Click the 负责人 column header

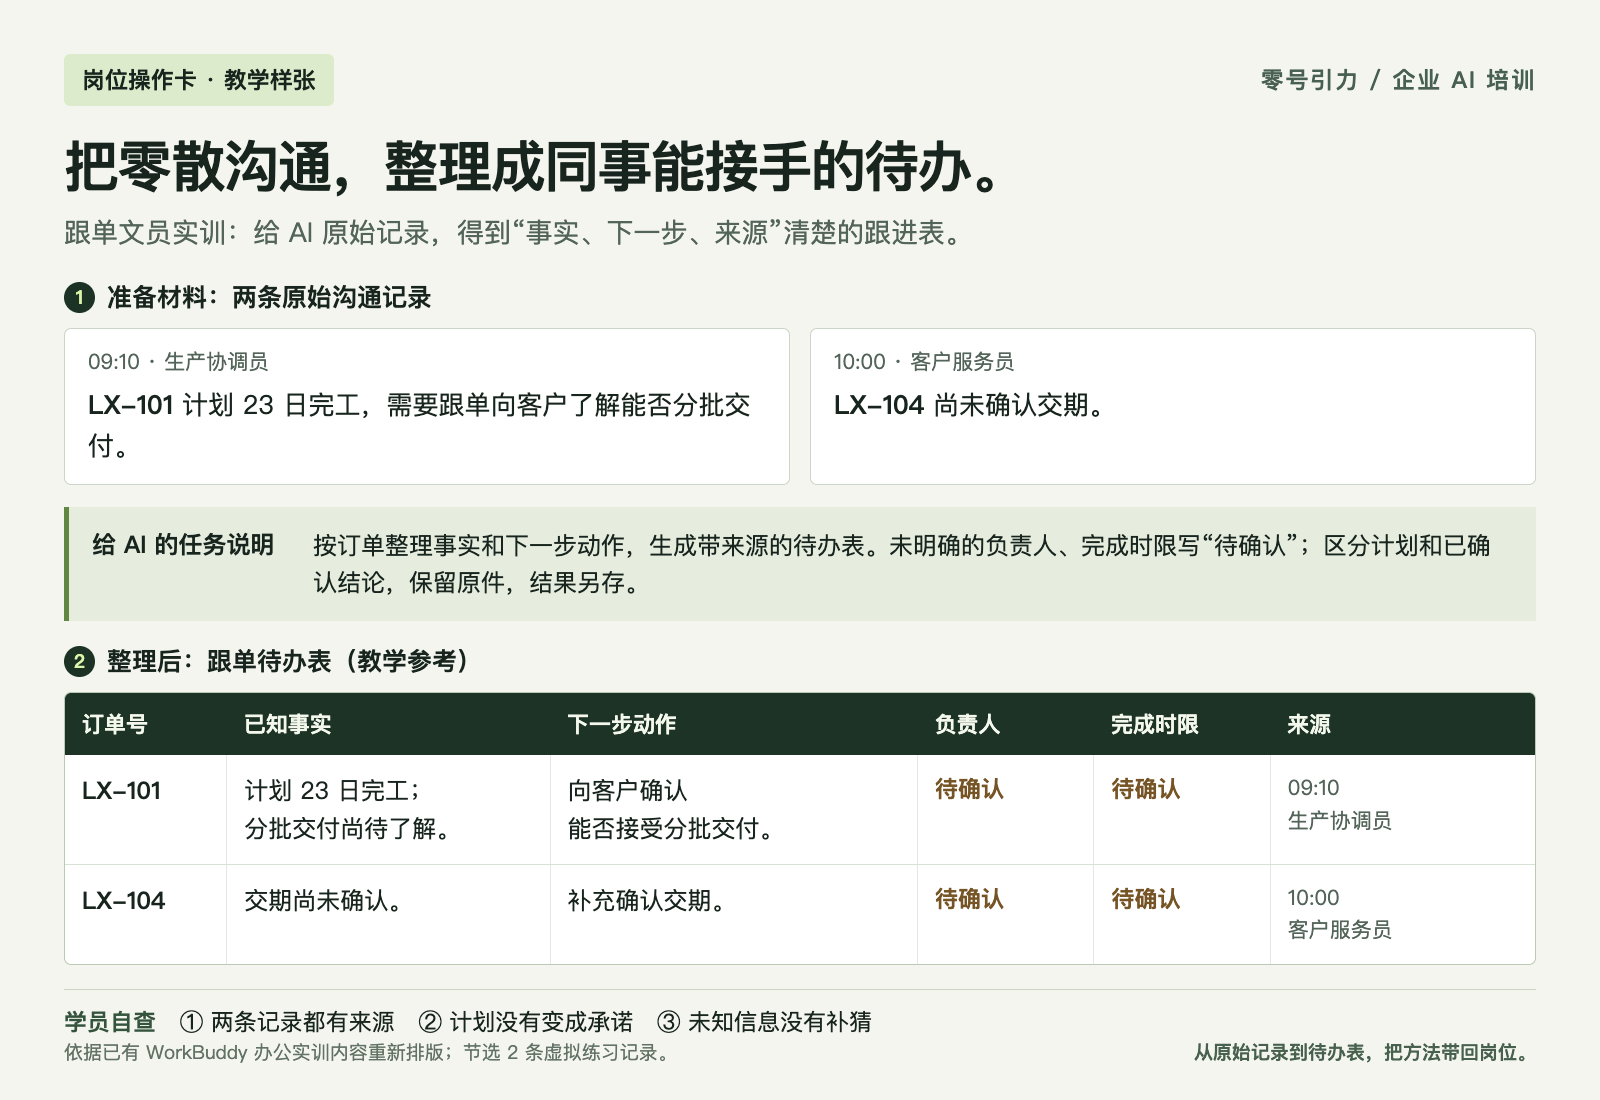[968, 724]
